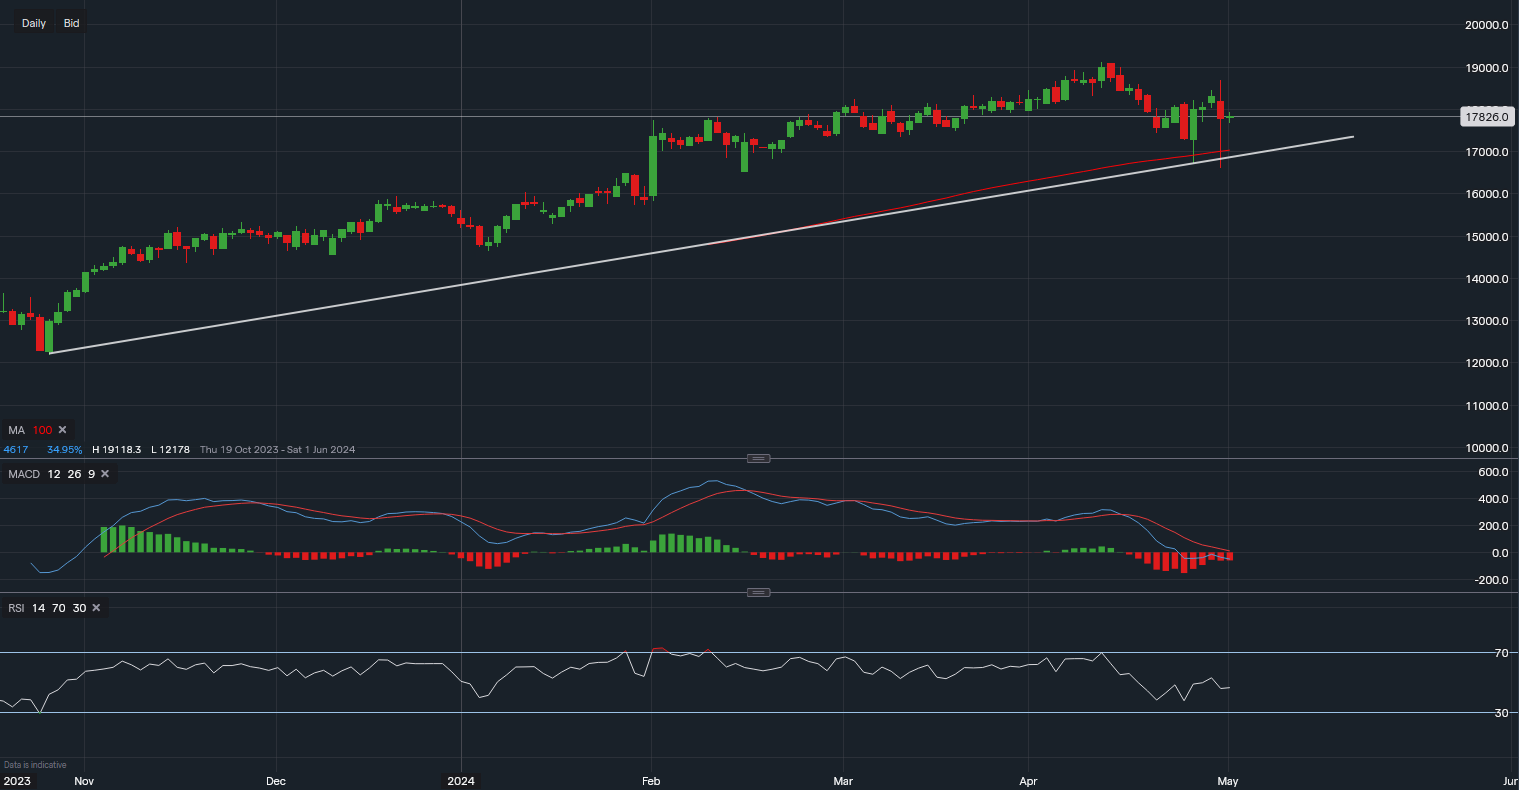Toggle the Bid price mode
Screen dimensions: 1519x790
(70, 22)
